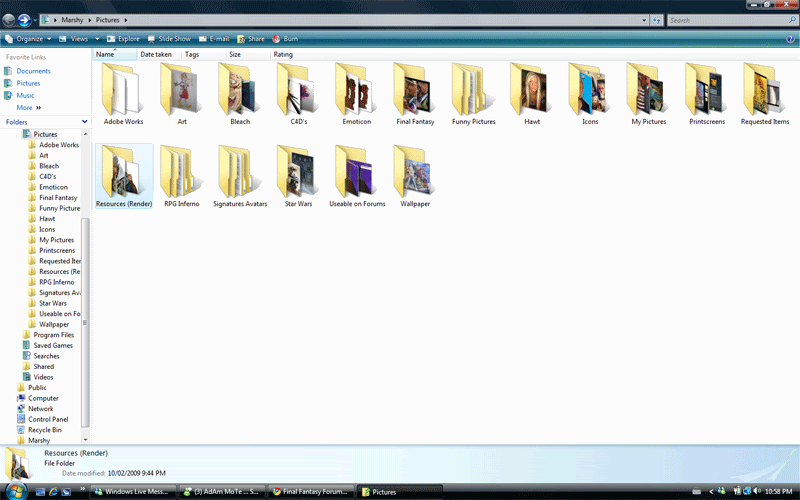800x500 pixels.
Task: Select the Emoticon folder icon
Action: (x=356, y=90)
